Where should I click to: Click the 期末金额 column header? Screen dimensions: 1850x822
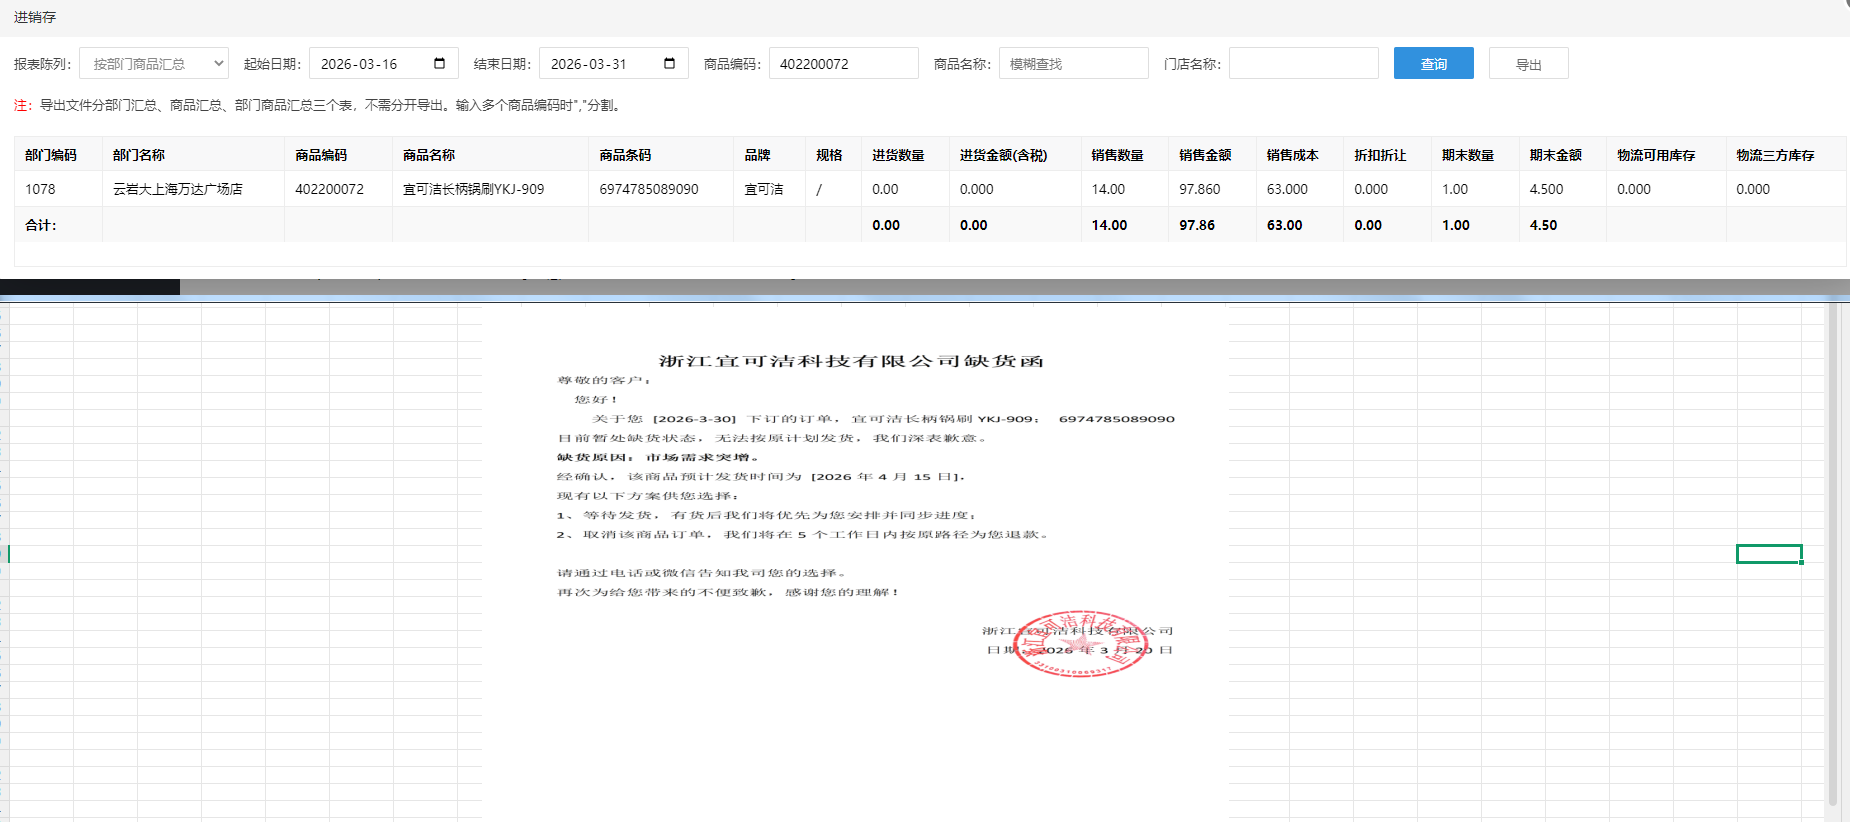[1555, 155]
